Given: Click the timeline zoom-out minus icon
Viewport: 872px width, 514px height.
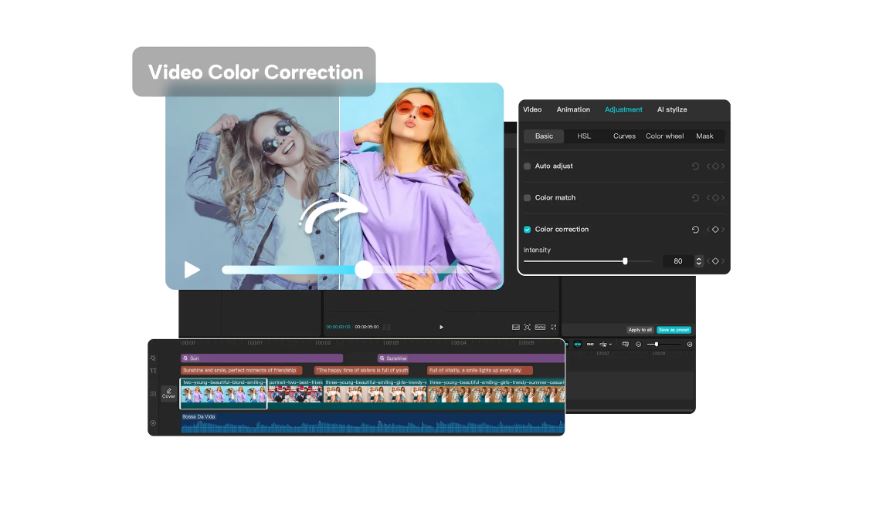Looking at the screenshot, I should pyautogui.click(x=638, y=344).
